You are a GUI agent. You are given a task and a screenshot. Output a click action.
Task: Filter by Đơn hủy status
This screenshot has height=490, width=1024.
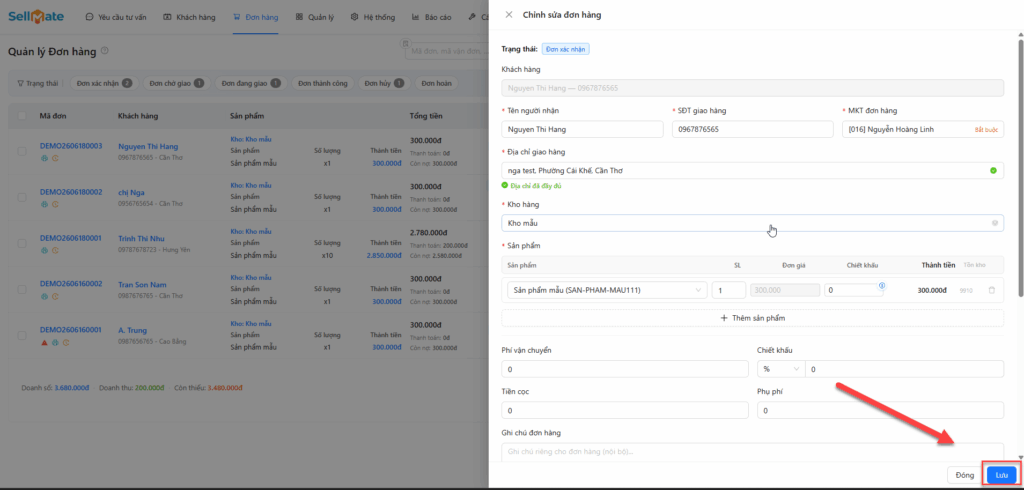[x=384, y=84]
